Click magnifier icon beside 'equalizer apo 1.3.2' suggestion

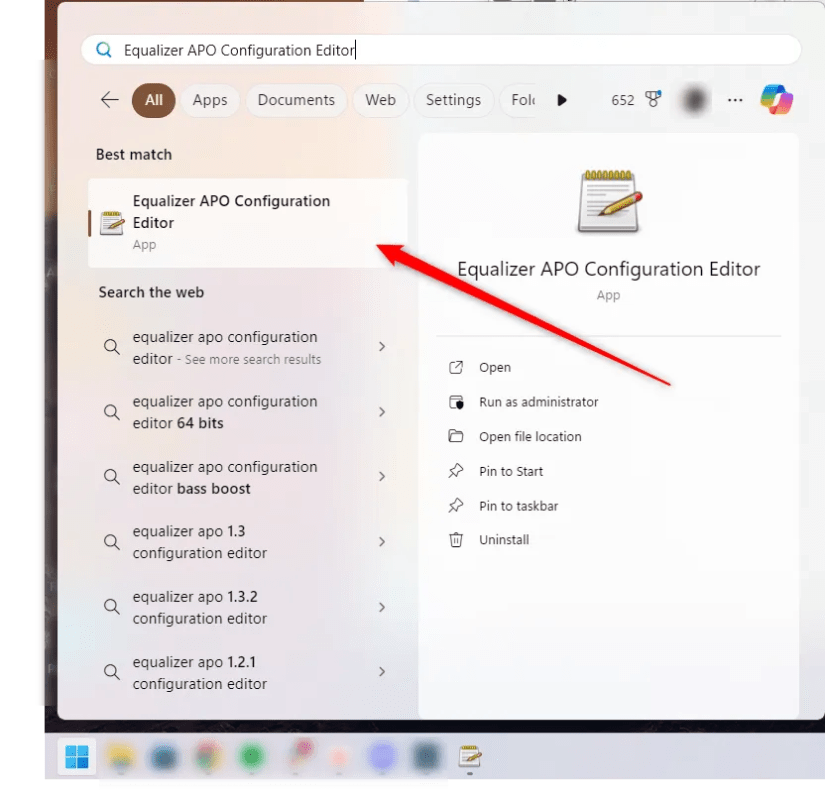pyautogui.click(x=112, y=607)
